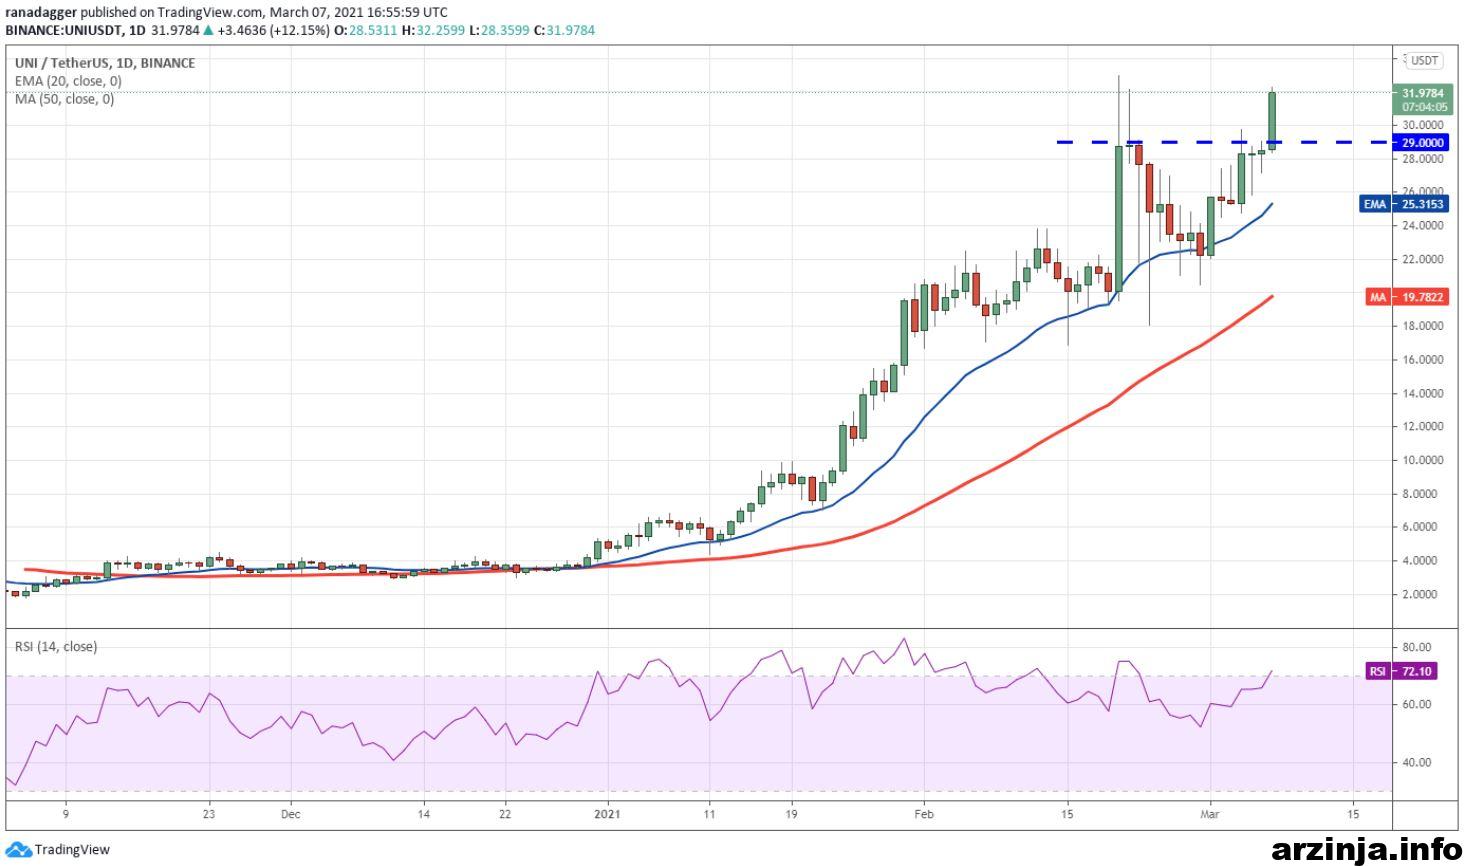Click the 12.0000 price axis tick

click(1422, 427)
